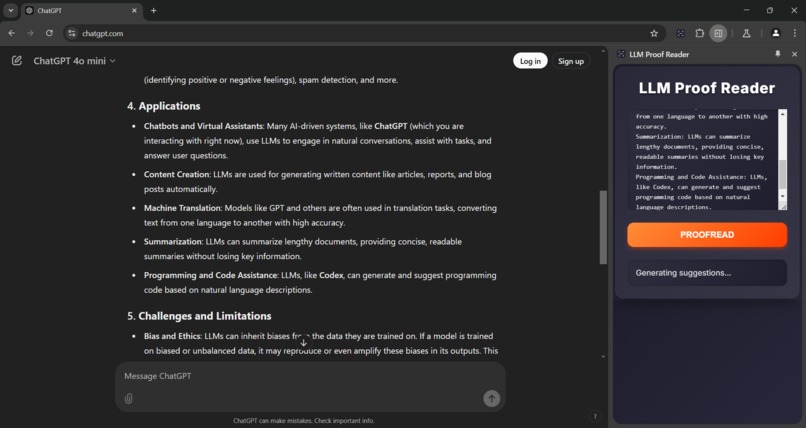Open LLM Proof Reader extension icon in toolbar
The height and width of the screenshot is (428, 806).
click(x=681, y=33)
